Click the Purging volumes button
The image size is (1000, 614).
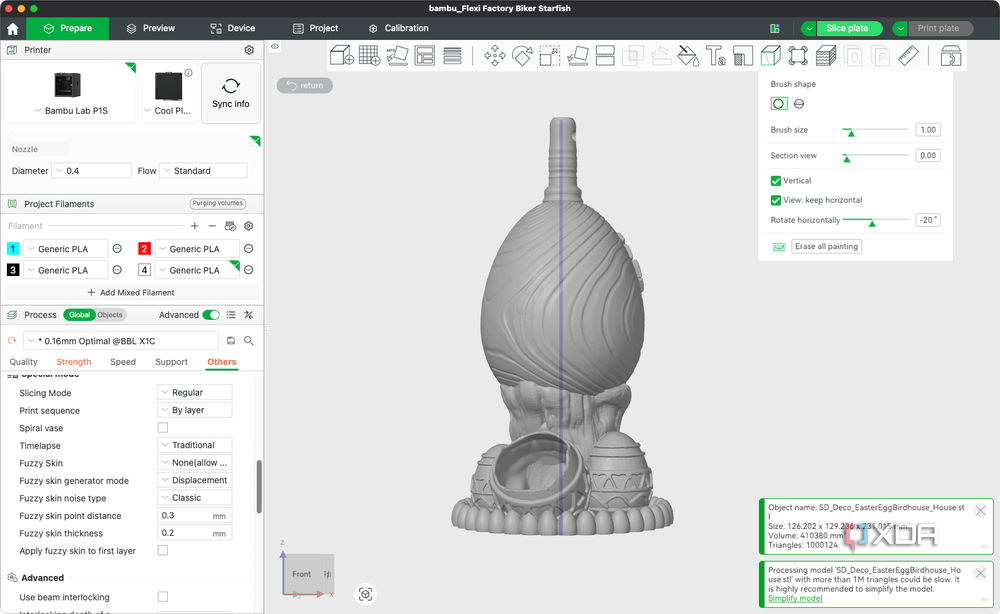click(x=217, y=203)
